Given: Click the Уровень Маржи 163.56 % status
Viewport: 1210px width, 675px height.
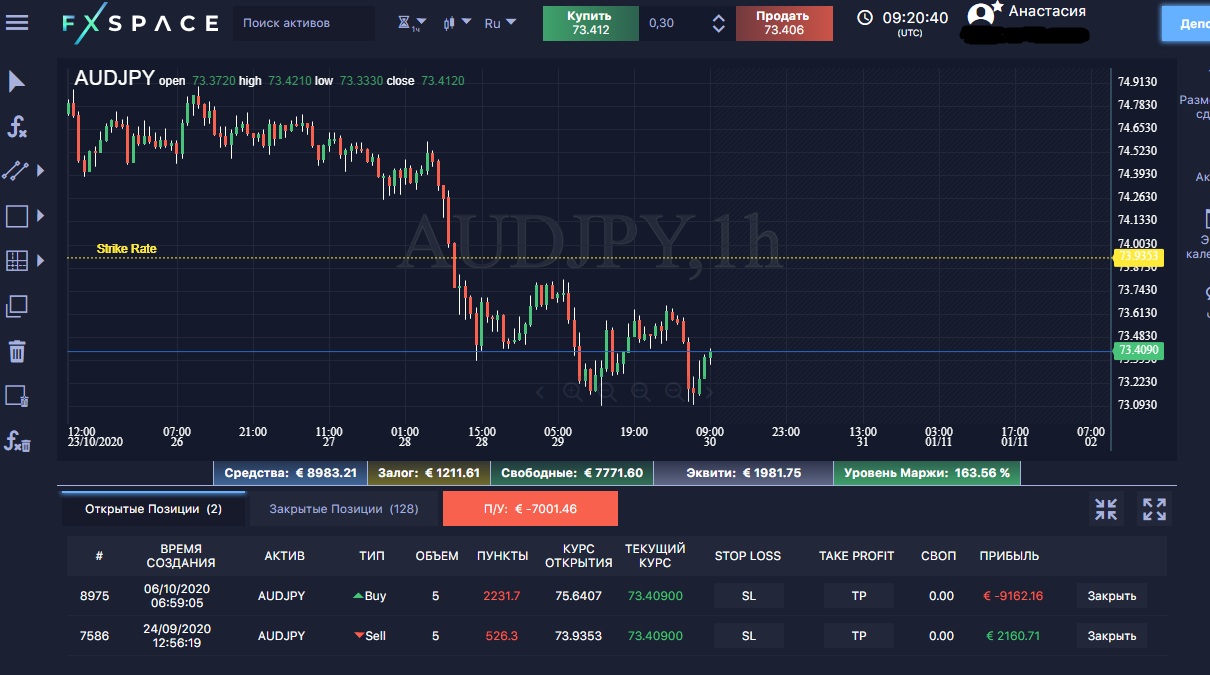Looking at the screenshot, I should (927, 473).
